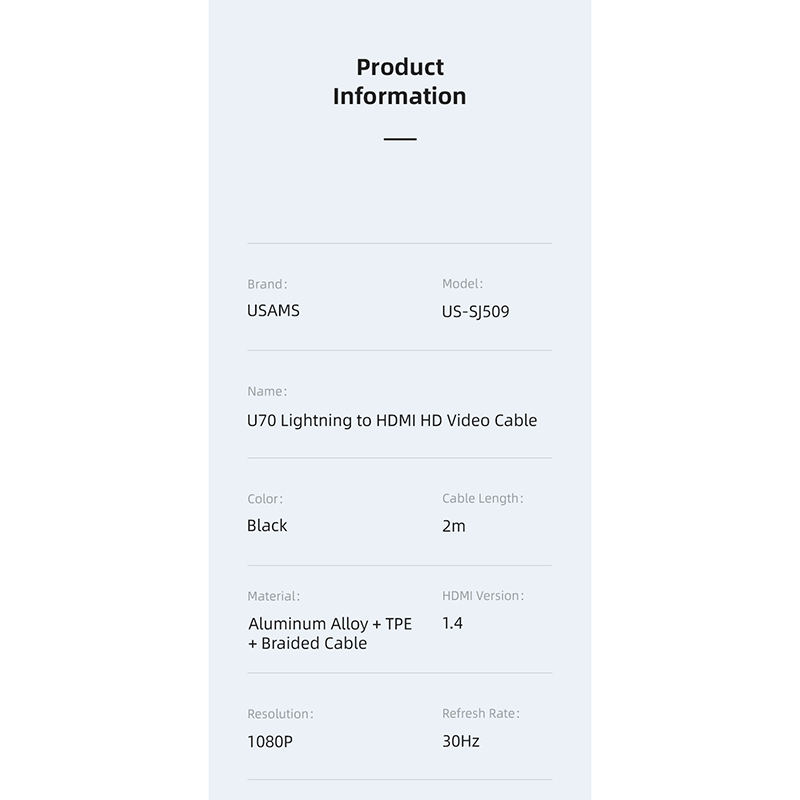Screen dimensions: 800x800
Task: Click the U70 Lightning to HDMI product name
Action: click(x=392, y=420)
